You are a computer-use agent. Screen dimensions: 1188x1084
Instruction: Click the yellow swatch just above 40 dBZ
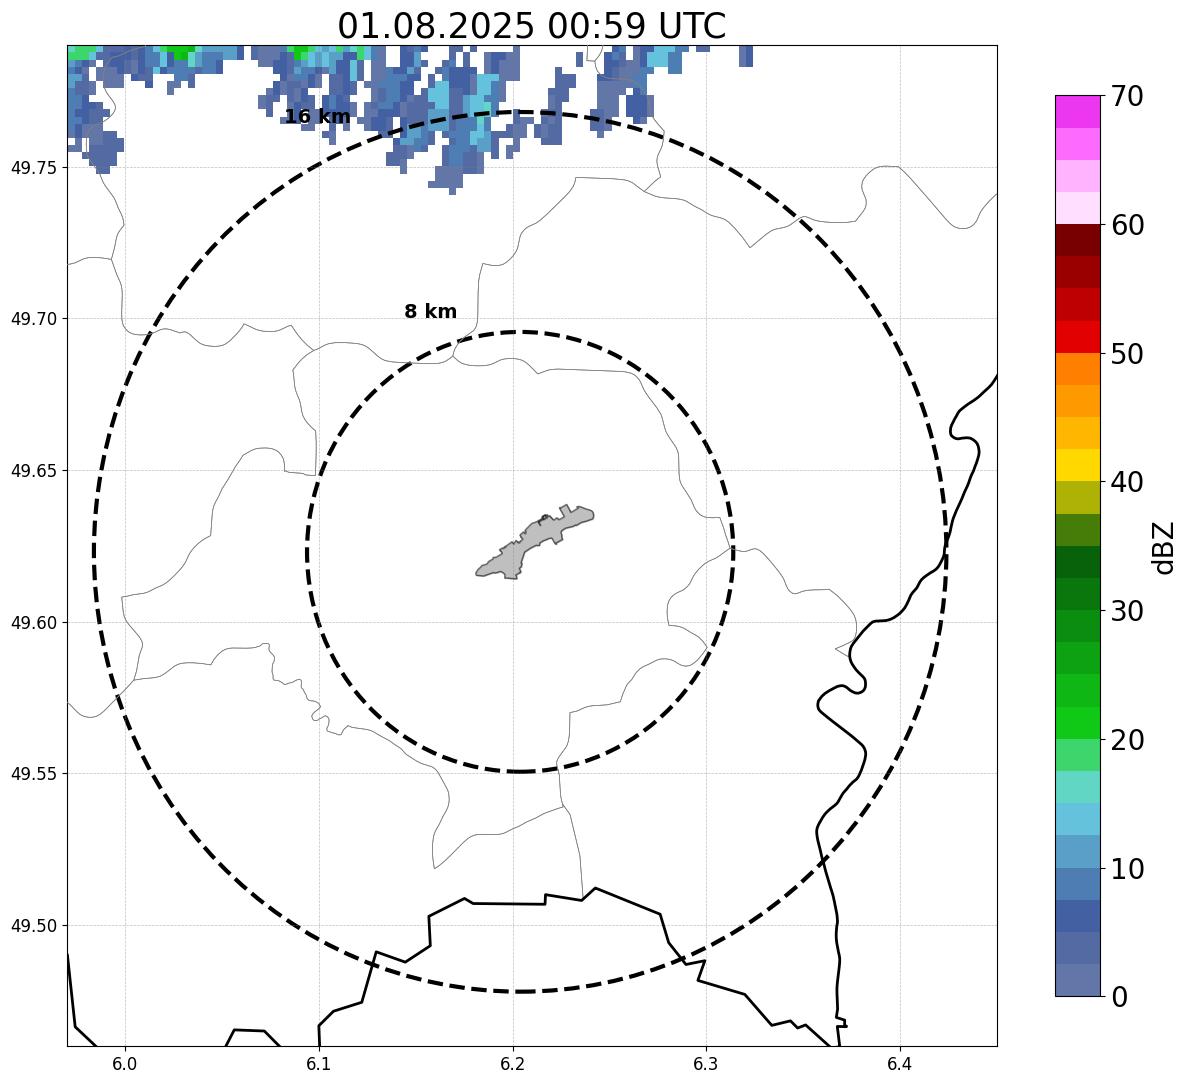[1077, 465]
